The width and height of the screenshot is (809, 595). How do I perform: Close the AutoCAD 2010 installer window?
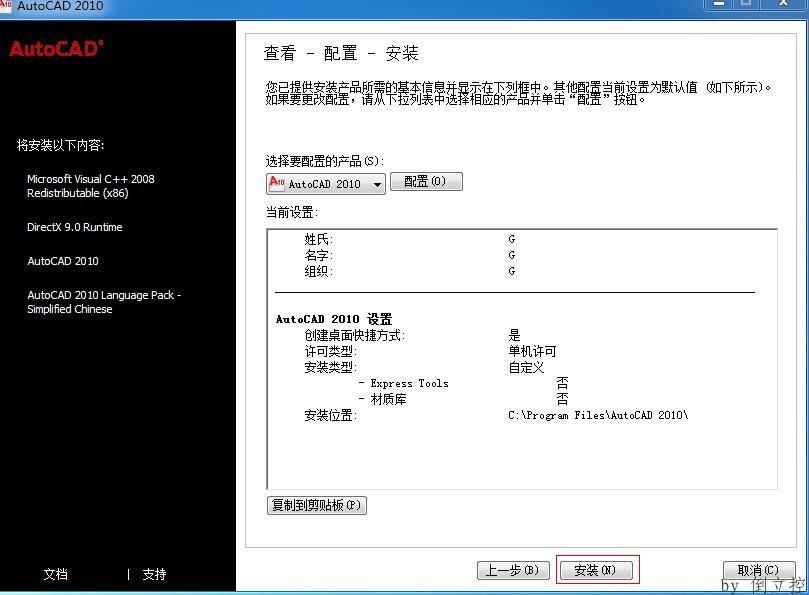tap(783, 4)
